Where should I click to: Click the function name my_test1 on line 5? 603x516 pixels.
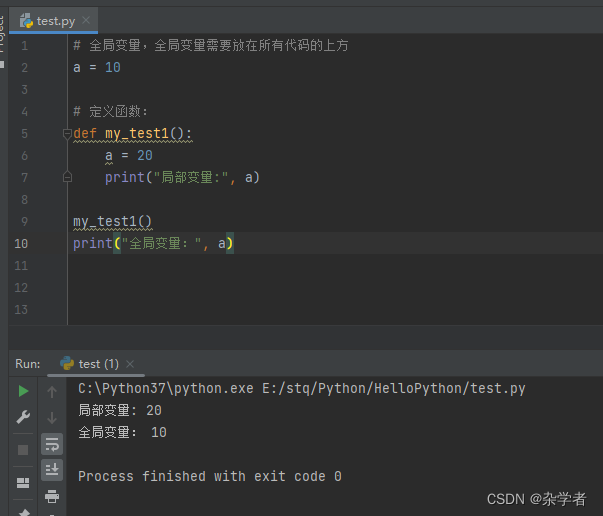(137, 133)
